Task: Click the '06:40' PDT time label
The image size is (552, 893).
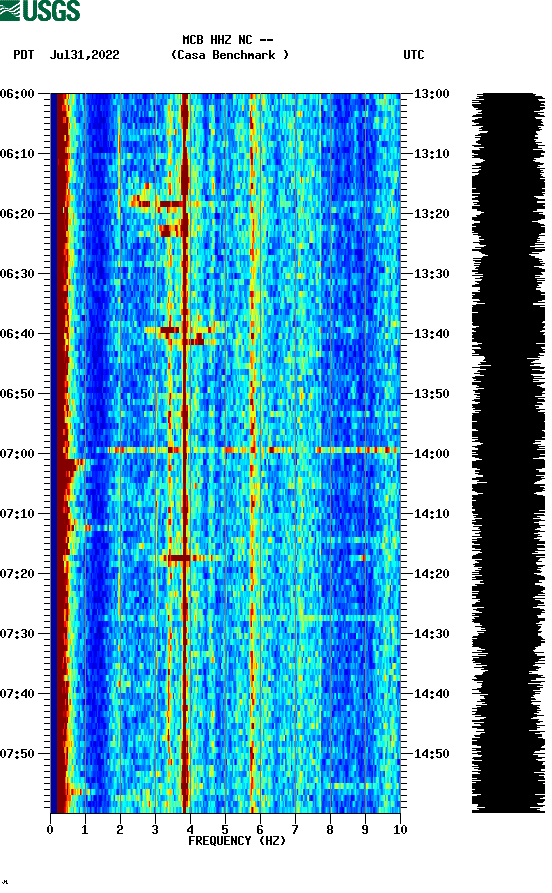Action: tap(17, 334)
